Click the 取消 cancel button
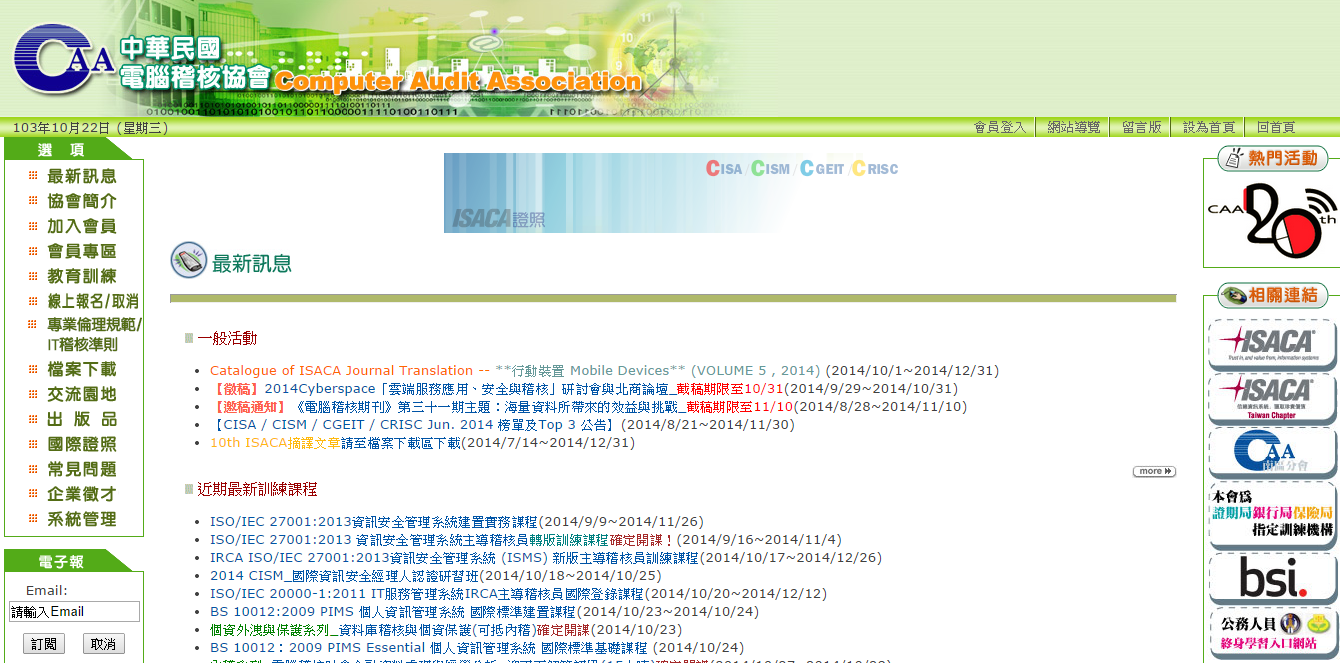 pyautogui.click(x=103, y=644)
